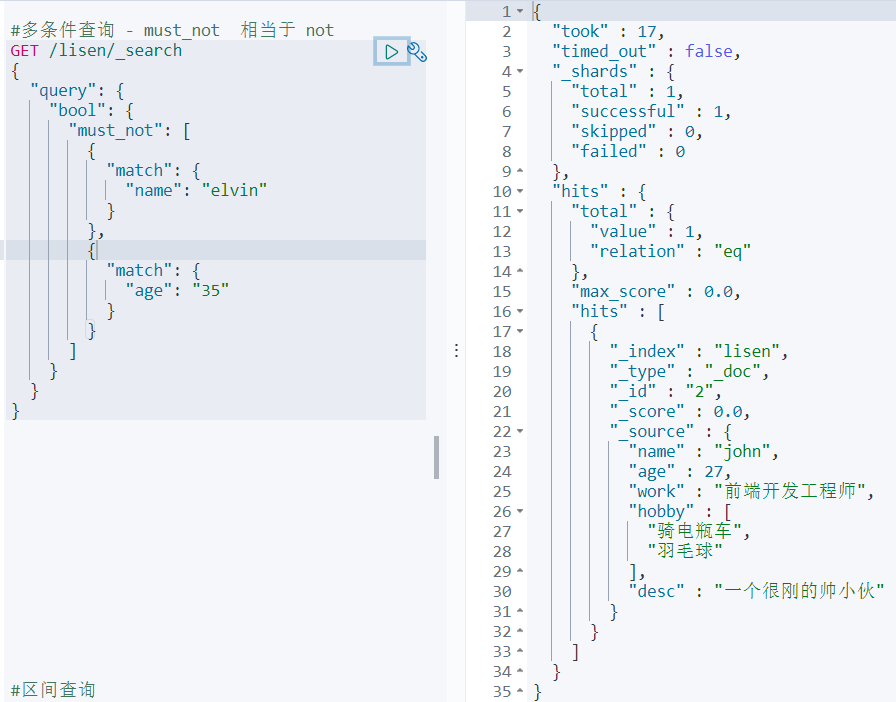Viewport: 896px width, 702px height.
Task: Click the fold end marker at line 9
Action: pos(520,171)
